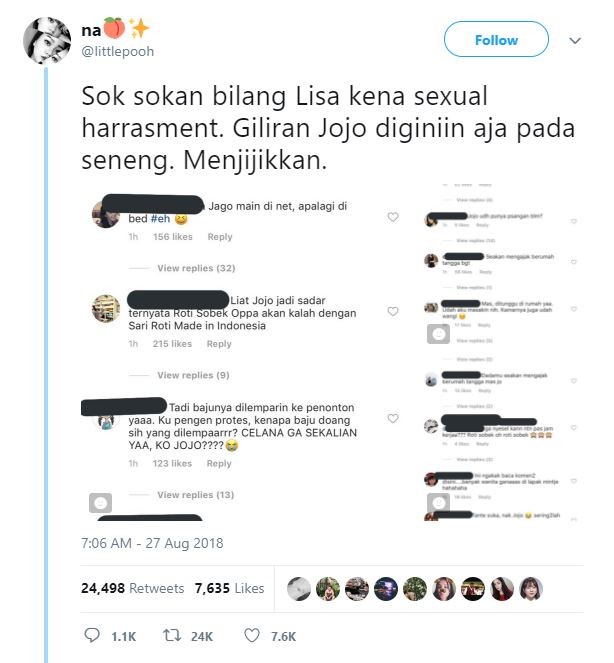Expand View replies (13)
This screenshot has height=663, width=614.
pyautogui.click(x=195, y=495)
